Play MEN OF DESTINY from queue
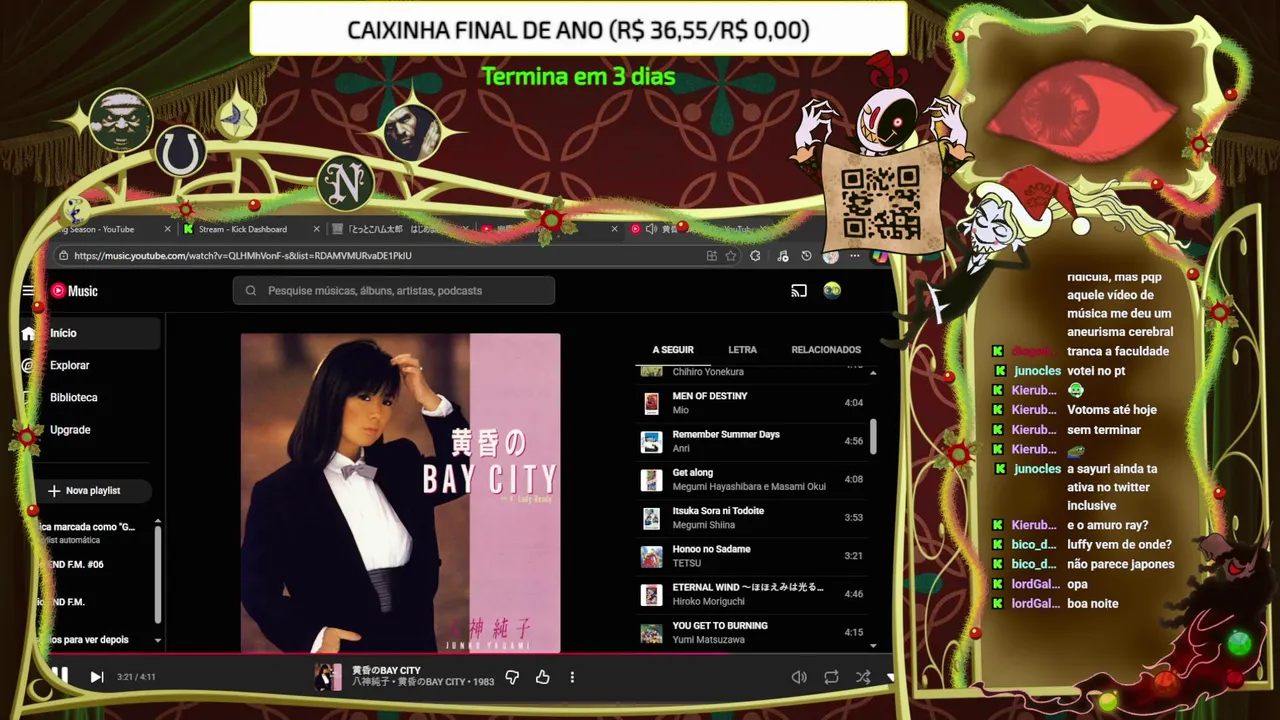 752,403
